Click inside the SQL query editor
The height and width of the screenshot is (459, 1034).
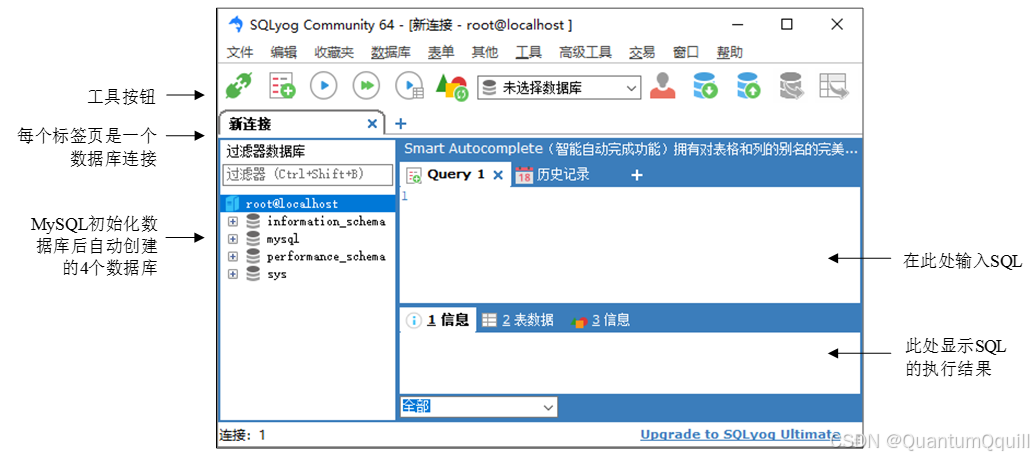[630, 245]
